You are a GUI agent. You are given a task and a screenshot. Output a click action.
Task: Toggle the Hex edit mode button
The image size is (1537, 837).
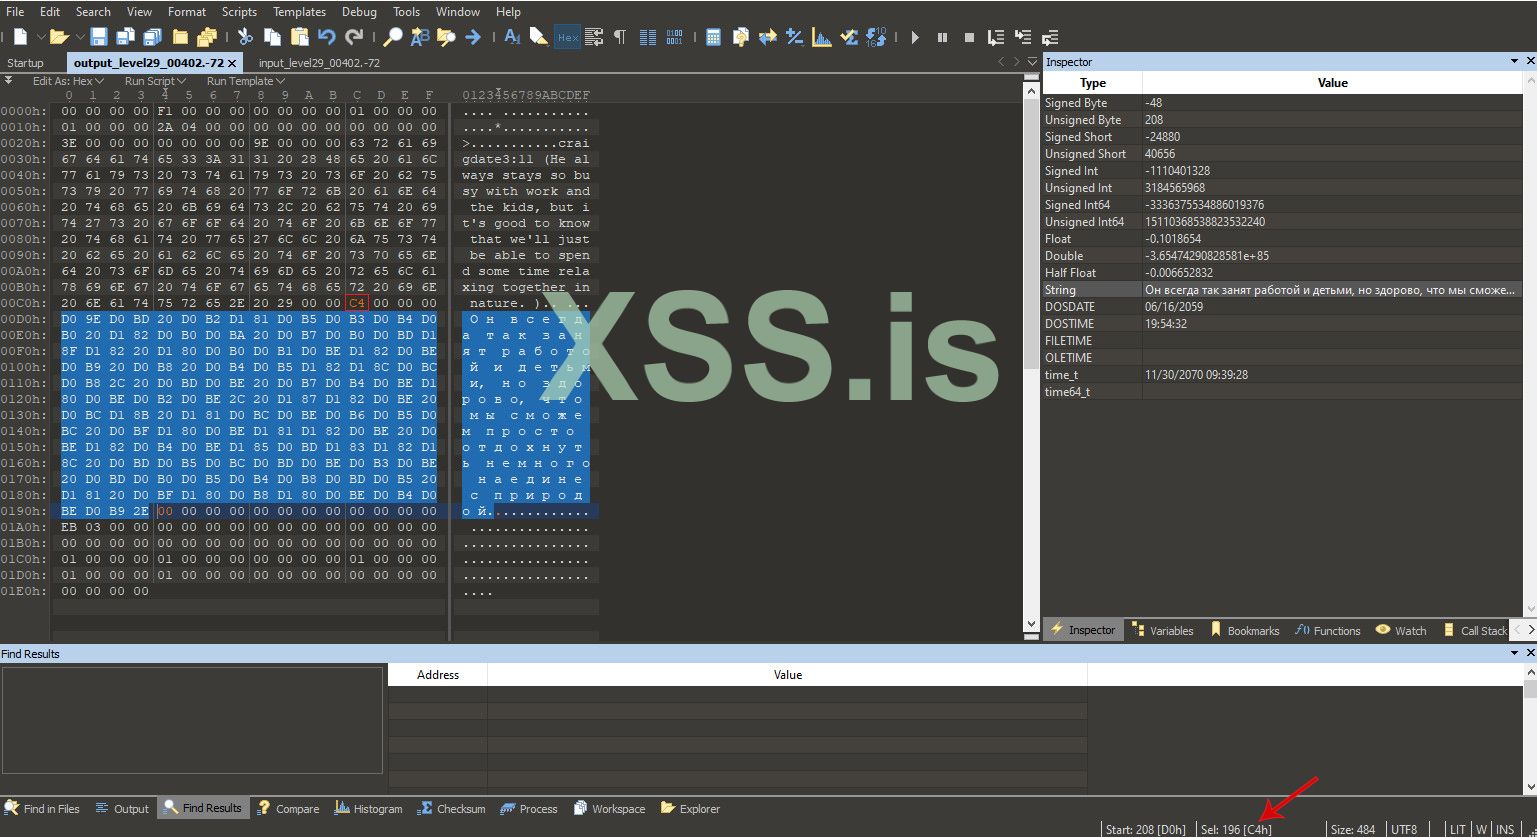(567, 37)
